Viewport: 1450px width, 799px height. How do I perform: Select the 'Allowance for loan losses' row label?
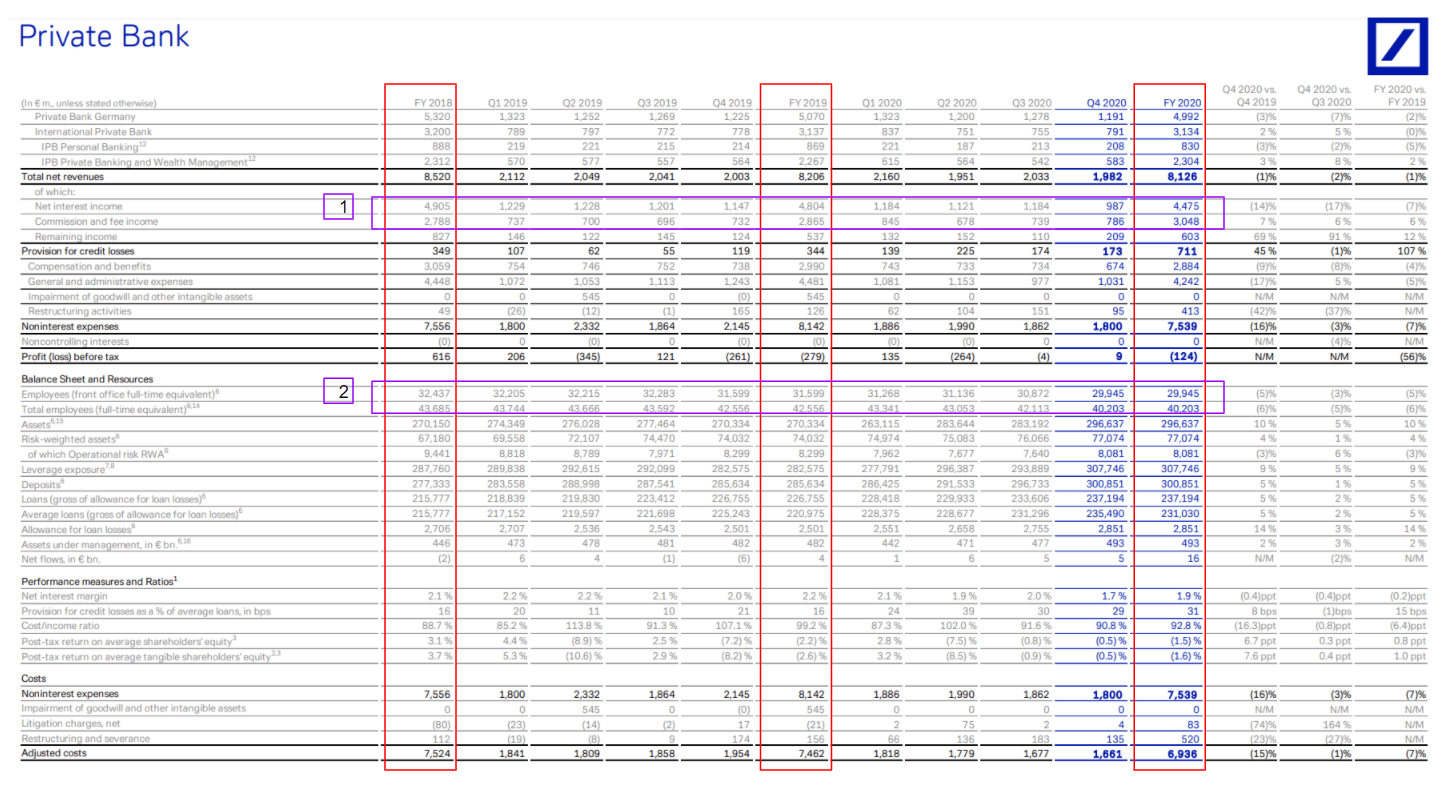coord(79,529)
